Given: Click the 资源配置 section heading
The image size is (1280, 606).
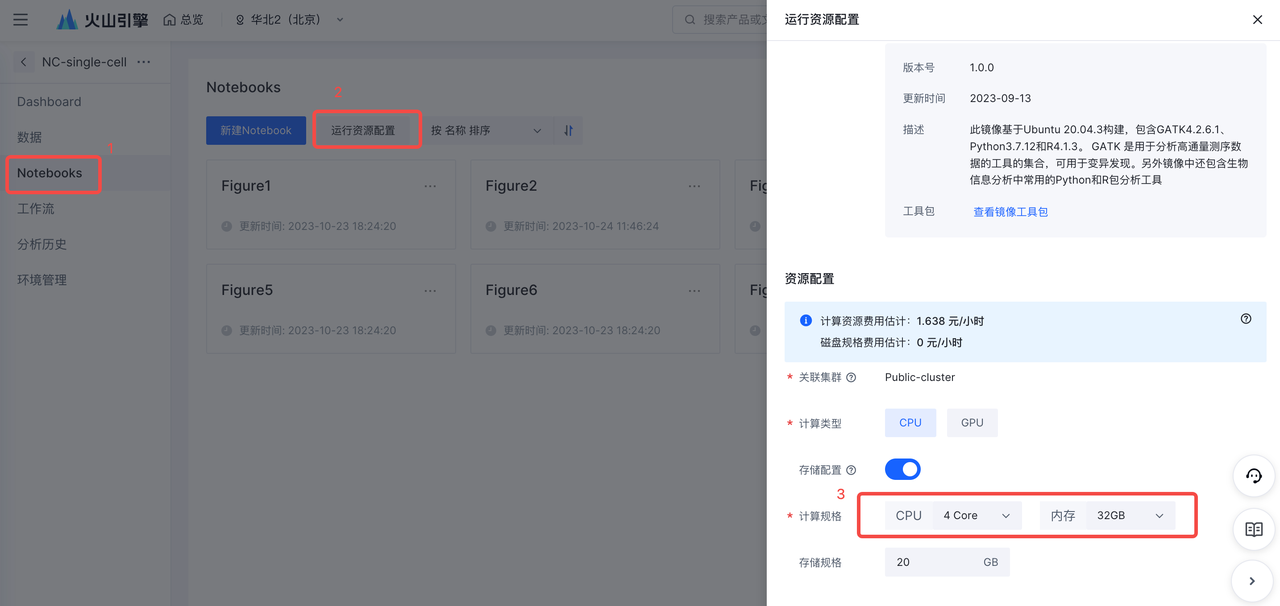Looking at the screenshot, I should tap(810, 279).
